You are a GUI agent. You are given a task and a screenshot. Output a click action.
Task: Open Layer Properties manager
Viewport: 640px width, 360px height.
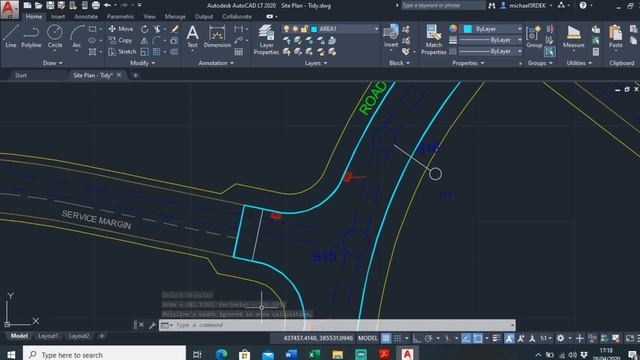click(x=266, y=39)
